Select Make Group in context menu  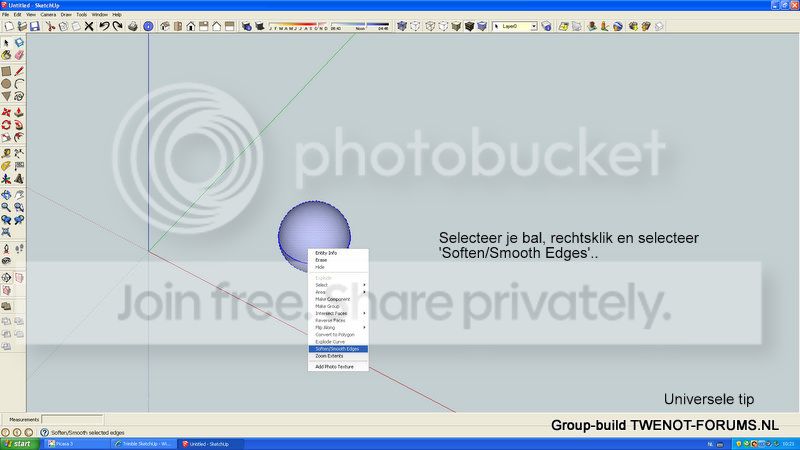338,306
